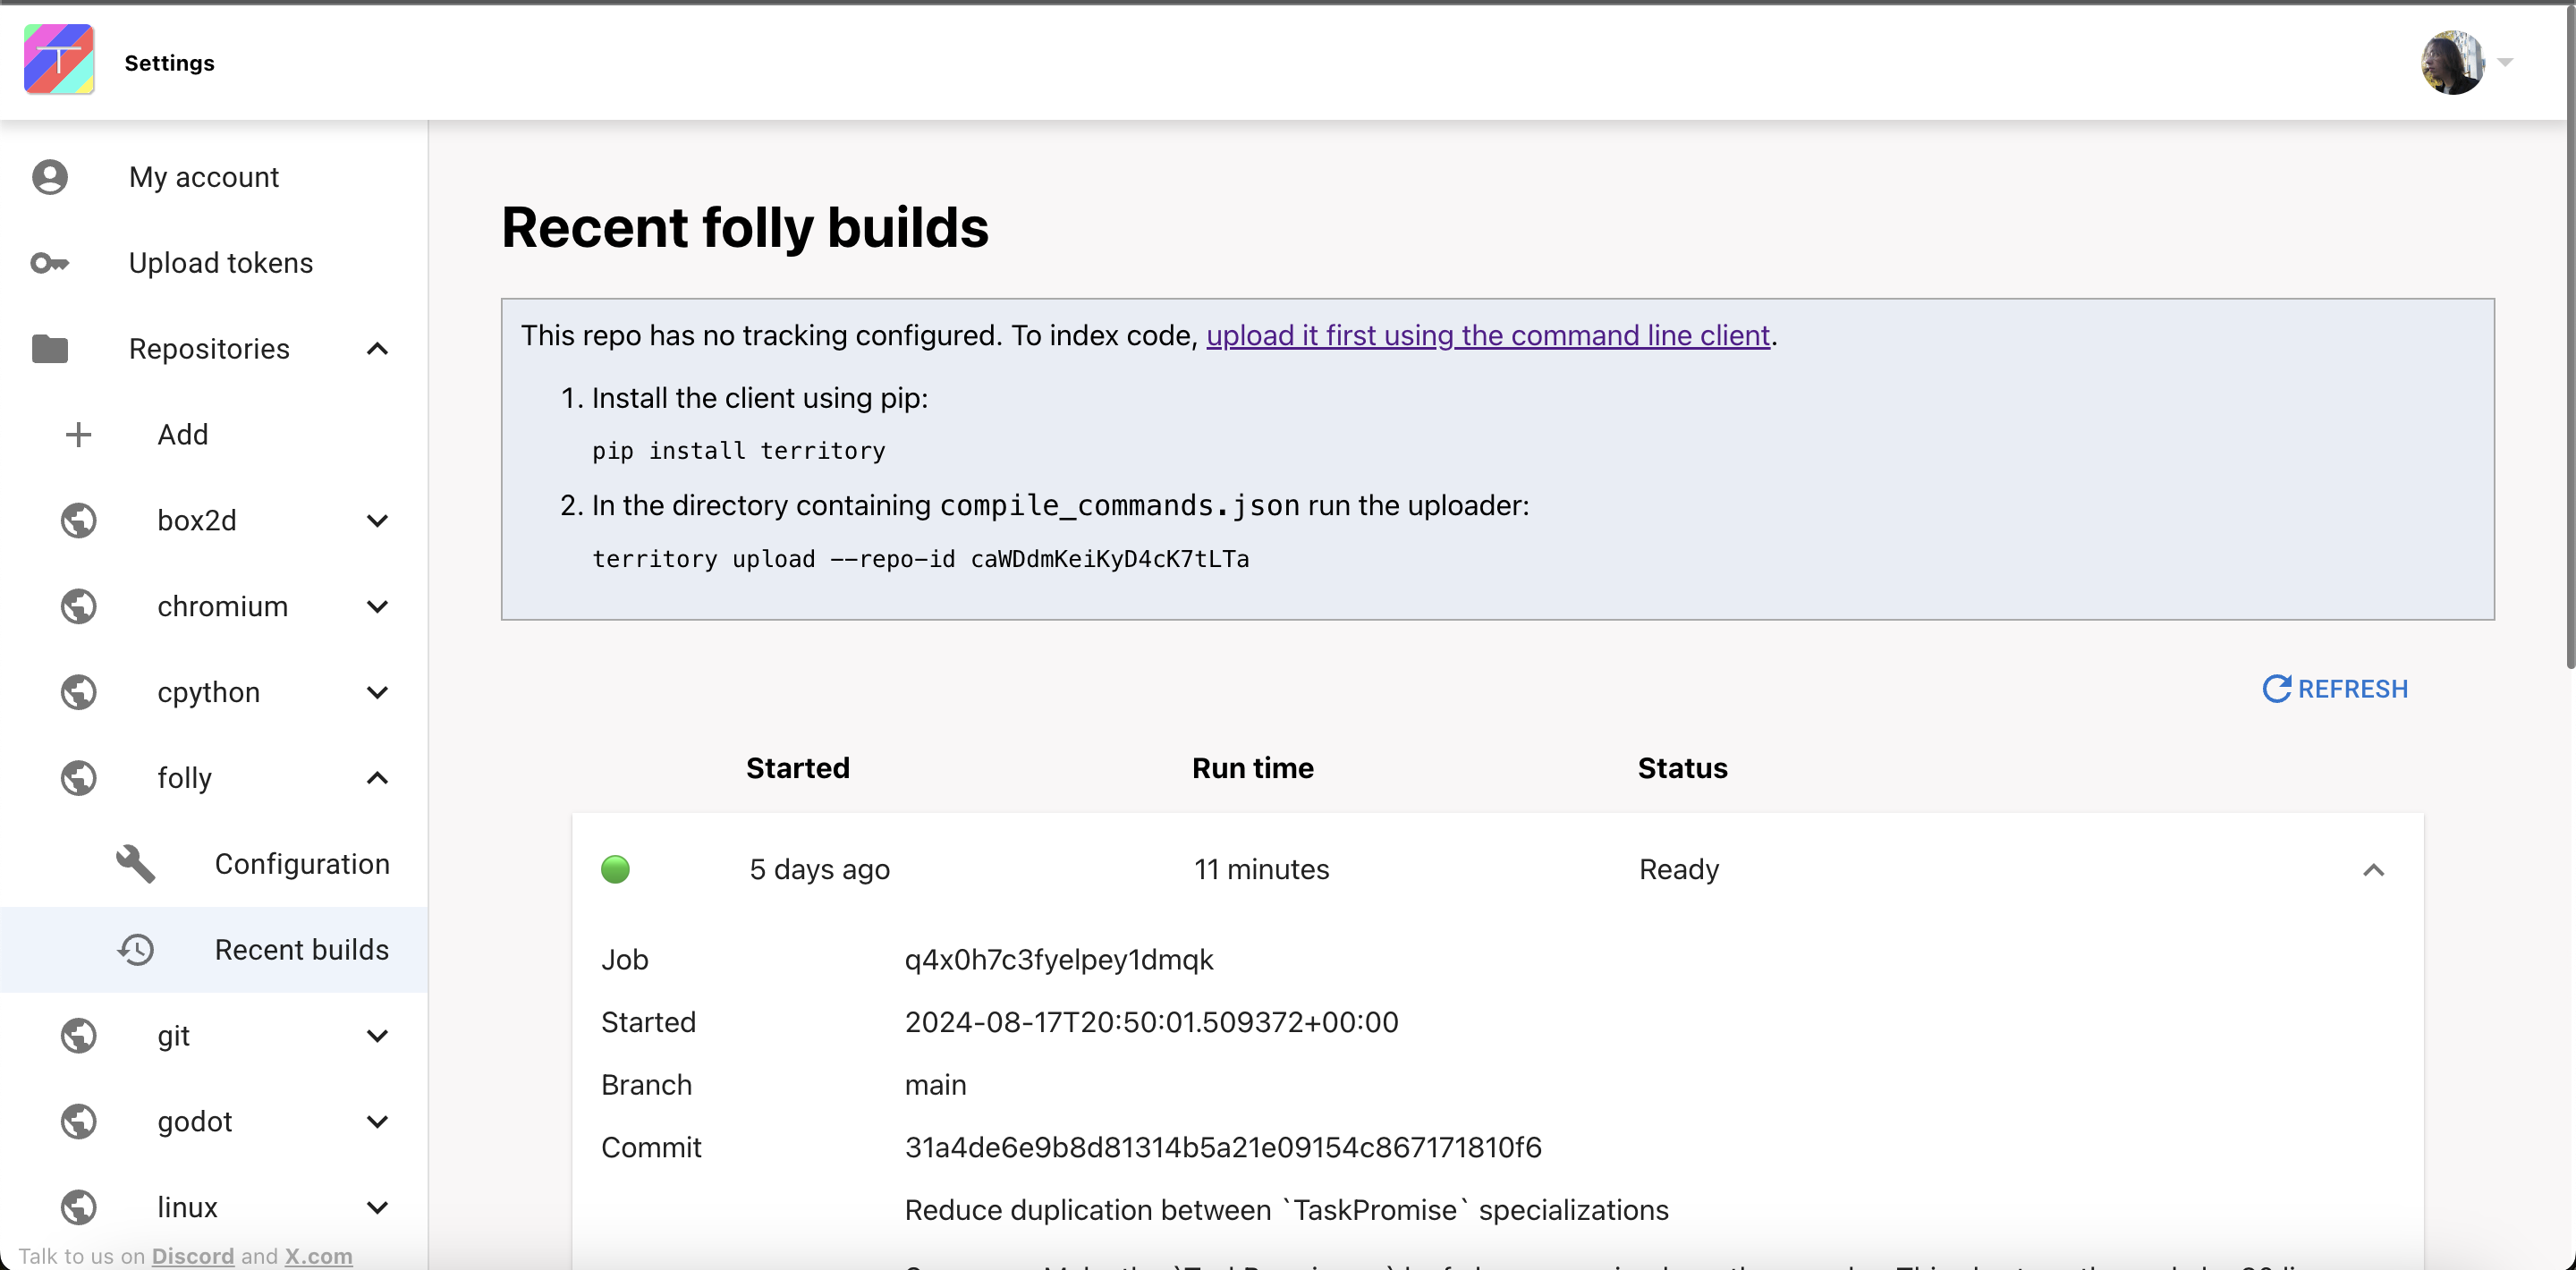
Task: Collapse the 5 days ago build row
Action: point(2373,870)
